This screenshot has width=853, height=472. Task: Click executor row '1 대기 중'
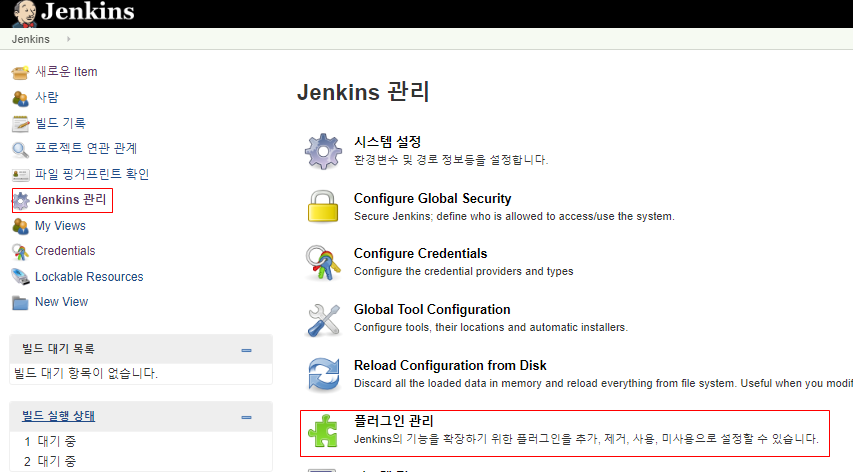50,441
